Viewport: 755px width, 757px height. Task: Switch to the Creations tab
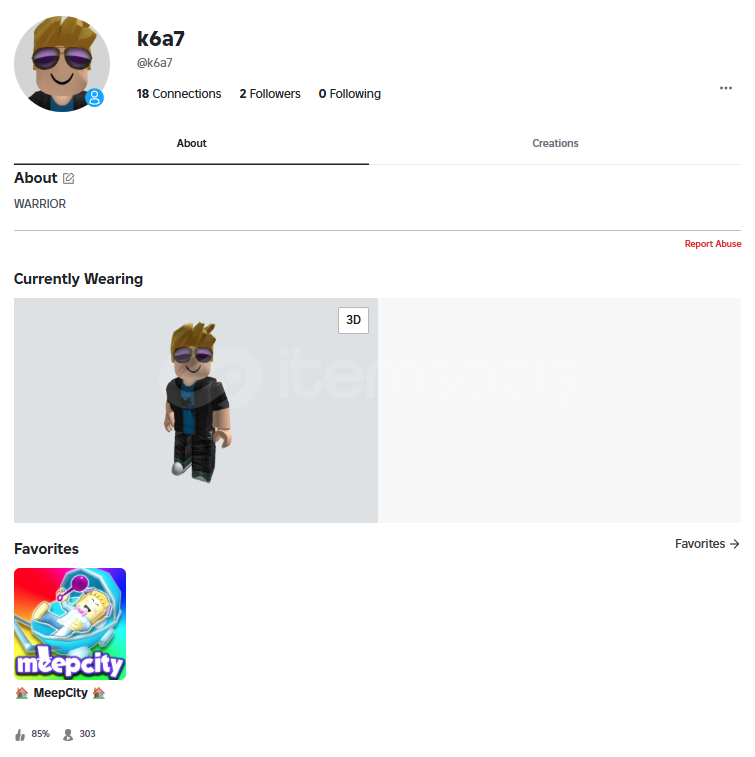tap(555, 143)
